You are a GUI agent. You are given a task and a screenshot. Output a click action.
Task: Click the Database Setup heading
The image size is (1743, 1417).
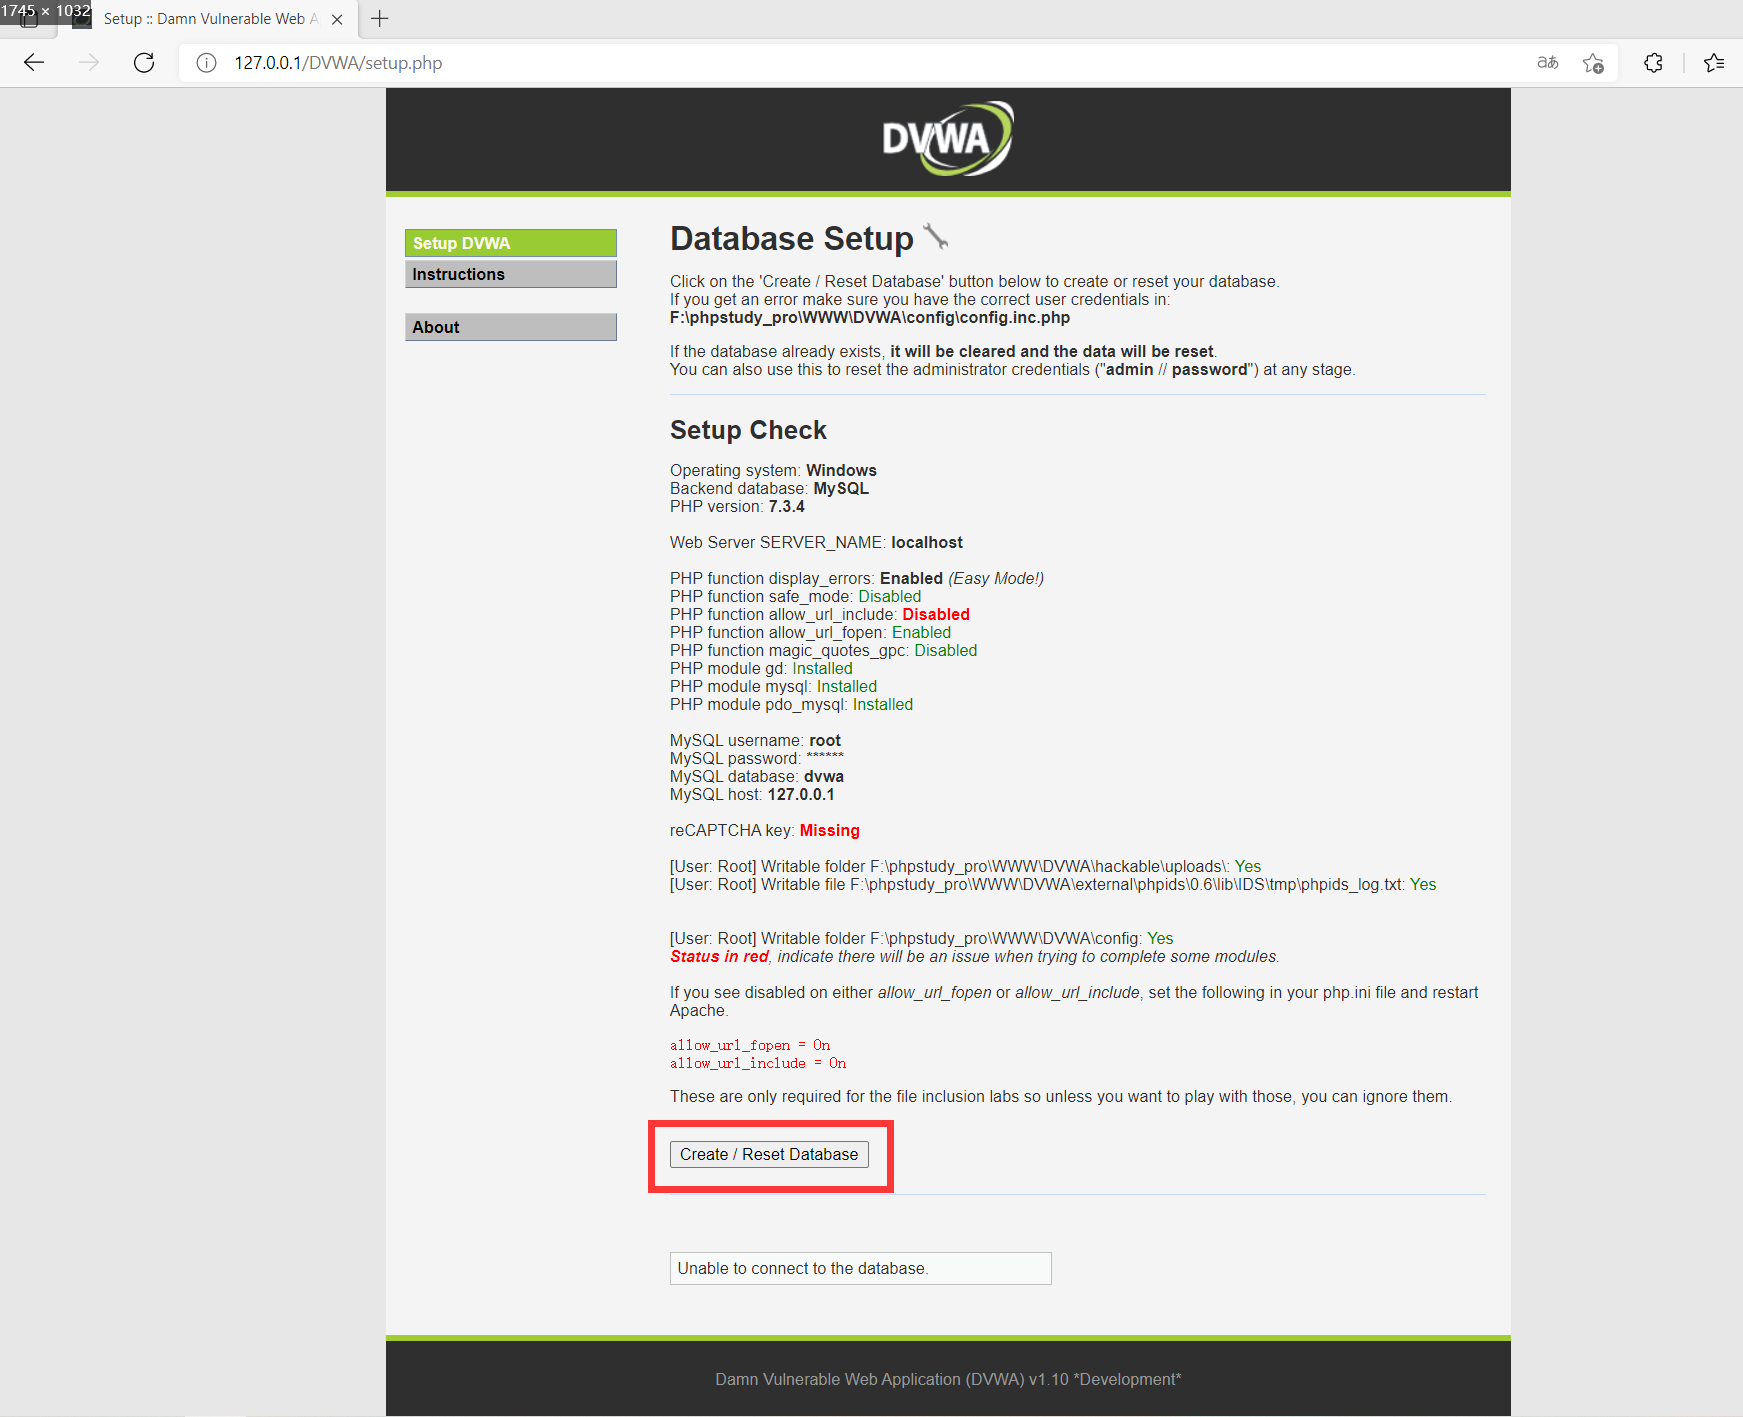click(791, 239)
